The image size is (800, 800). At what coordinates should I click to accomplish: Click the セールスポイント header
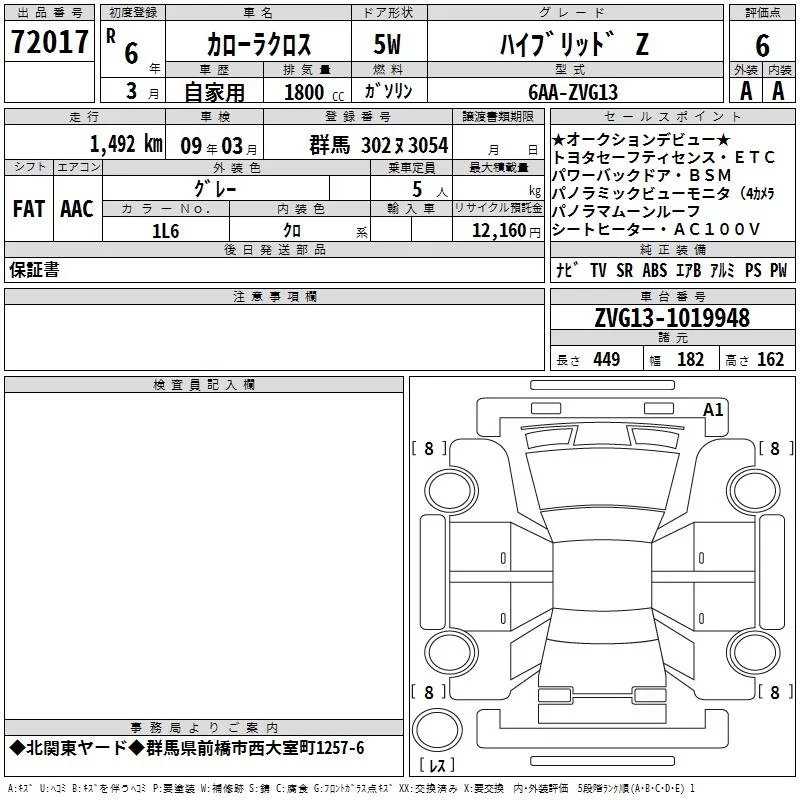pyautogui.click(x=672, y=117)
